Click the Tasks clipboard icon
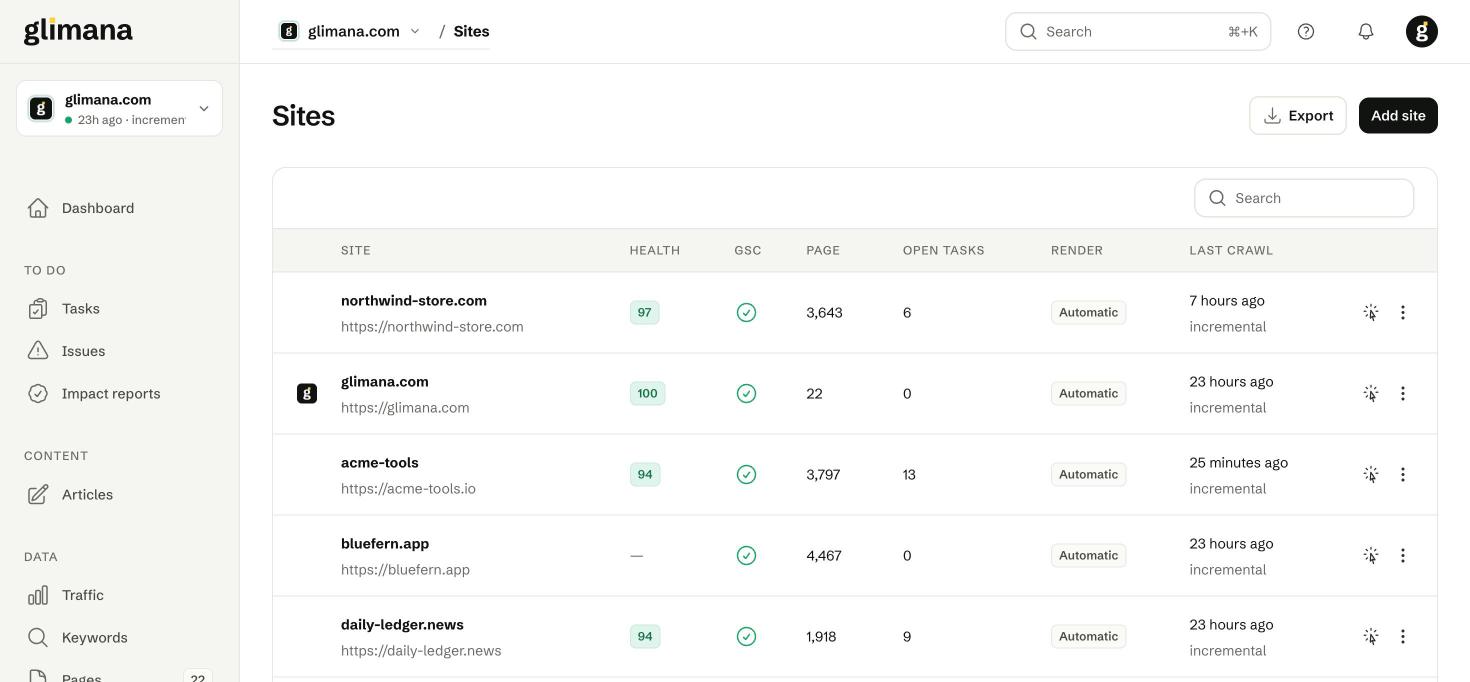The width and height of the screenshot is (1470, 682). [38, 309]
